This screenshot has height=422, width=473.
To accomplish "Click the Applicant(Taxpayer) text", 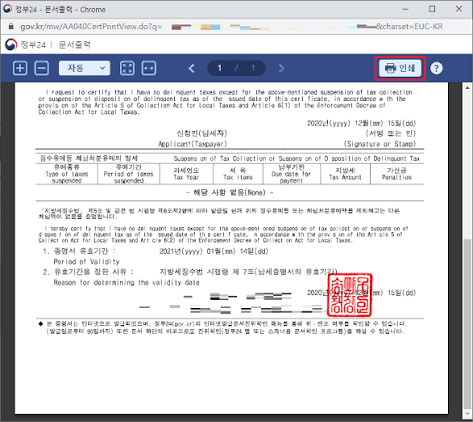I will pyautogui.click(x=193, y=144).
